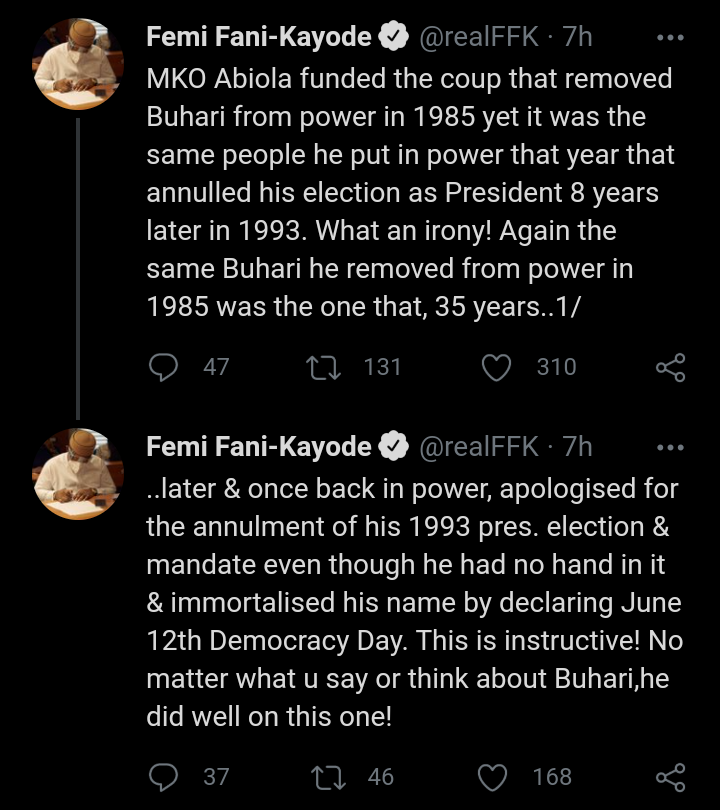Open Femi Fani-Kayode name on first tweet
This screenshot has width=720, height=810.
point(258,37)
